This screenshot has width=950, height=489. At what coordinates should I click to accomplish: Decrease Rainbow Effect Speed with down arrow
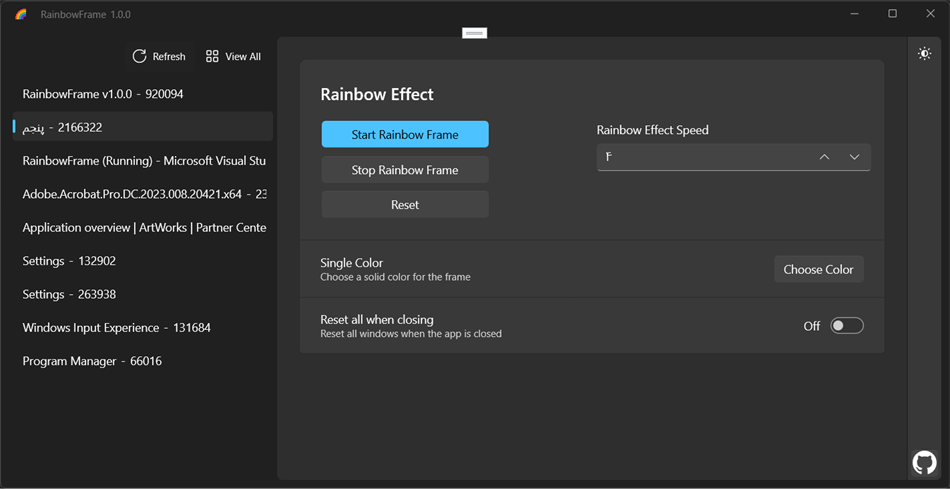[x=854, y=157]
